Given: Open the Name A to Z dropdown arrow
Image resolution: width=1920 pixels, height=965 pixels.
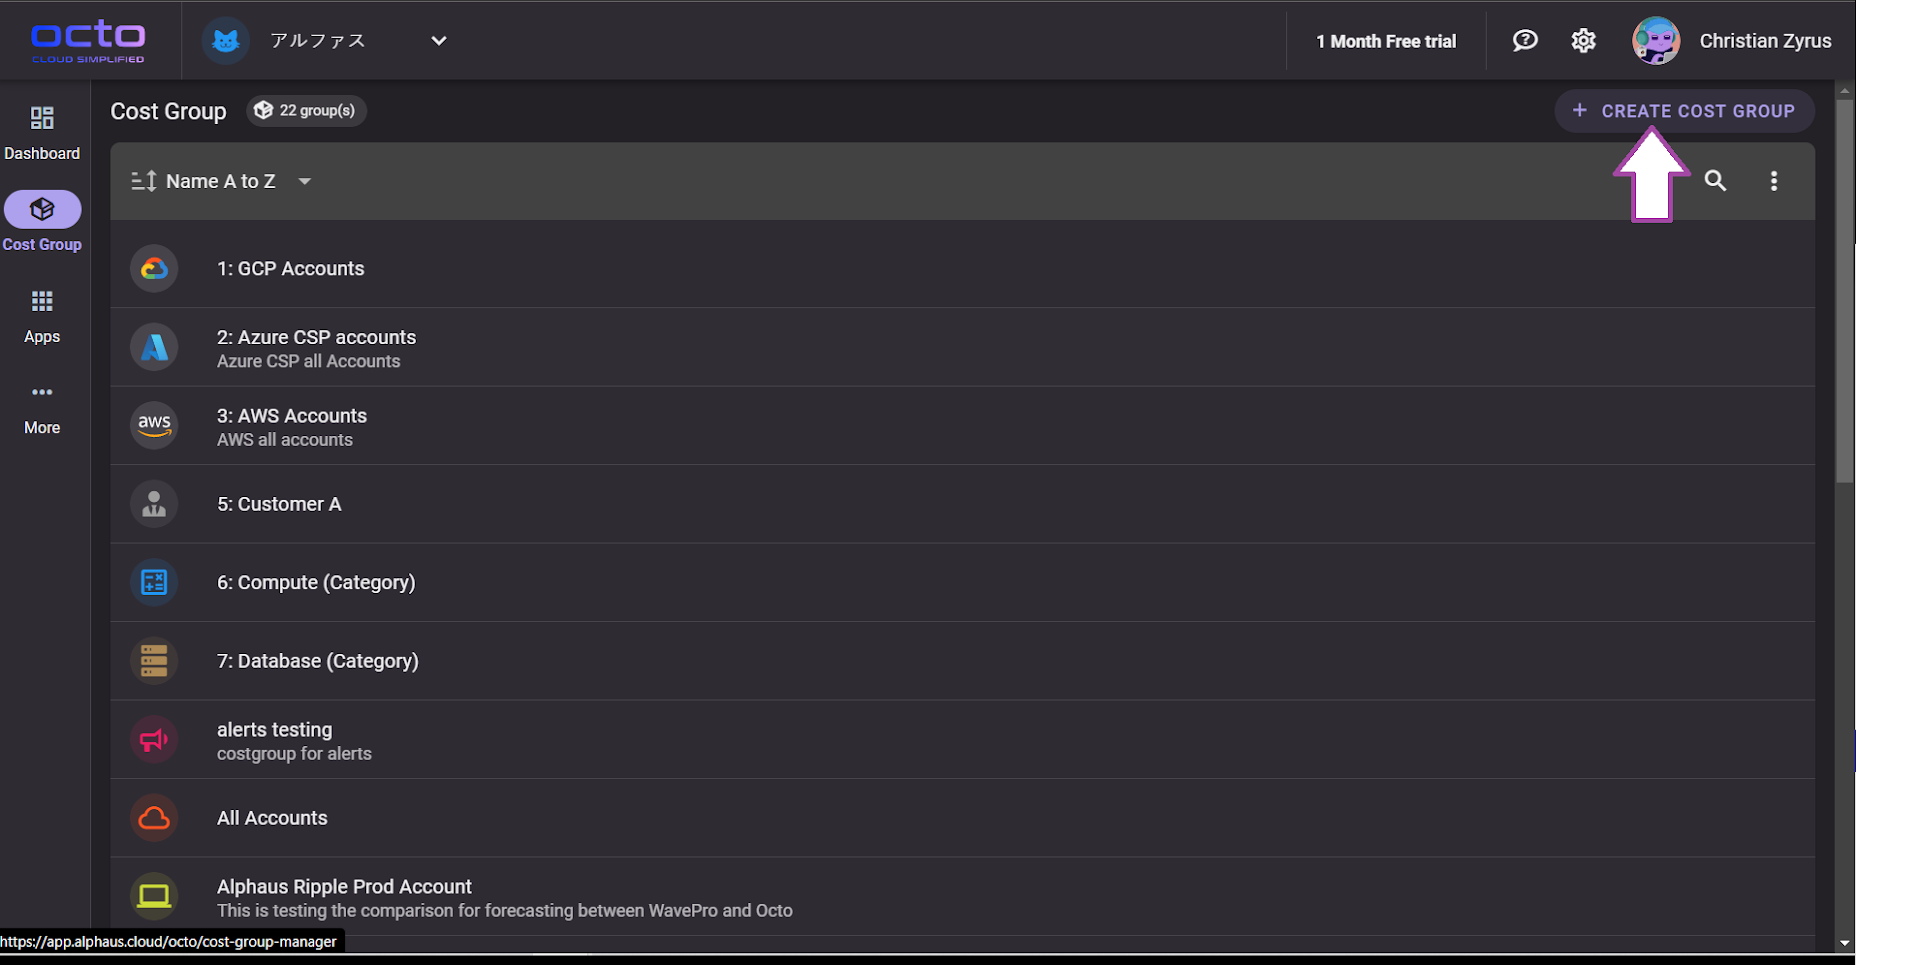Looking at the screenshot, I should [305, 181].
